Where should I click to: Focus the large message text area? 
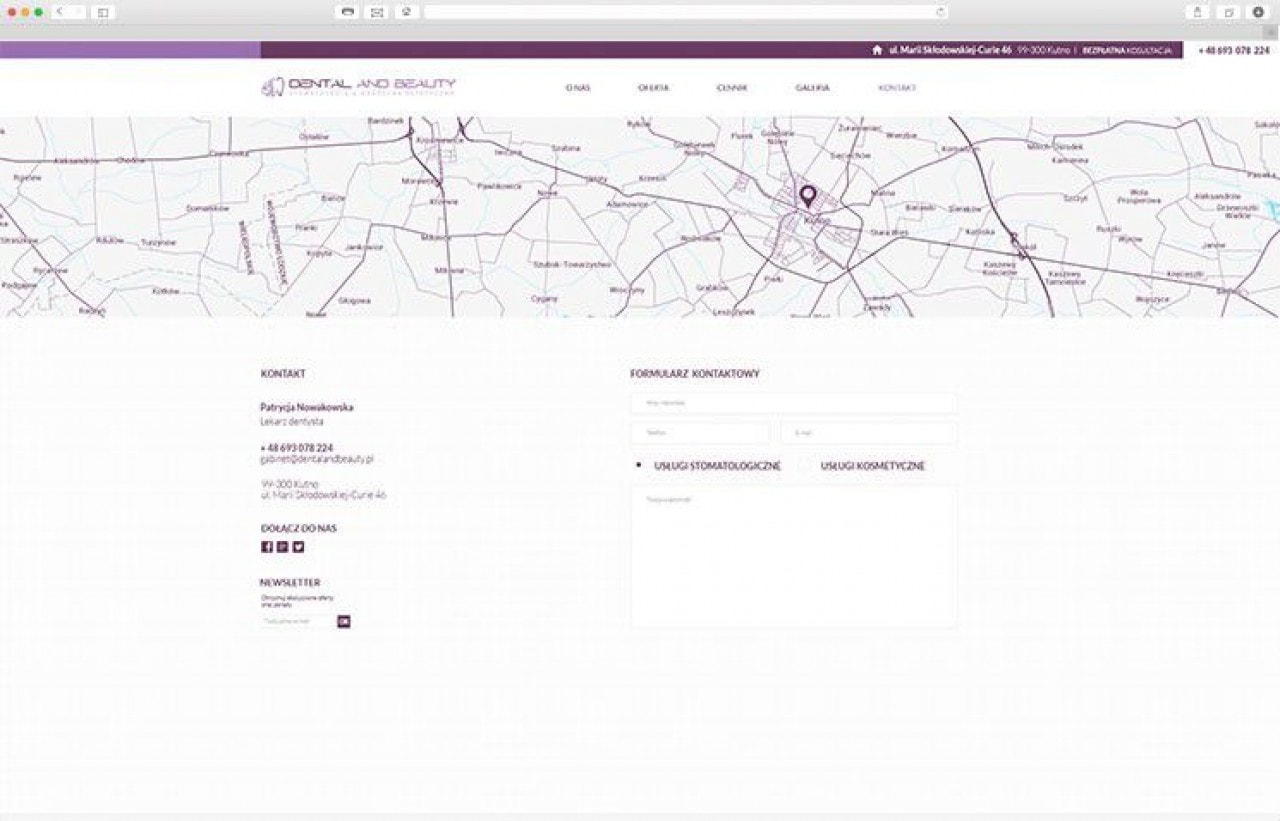click(793, 557)
